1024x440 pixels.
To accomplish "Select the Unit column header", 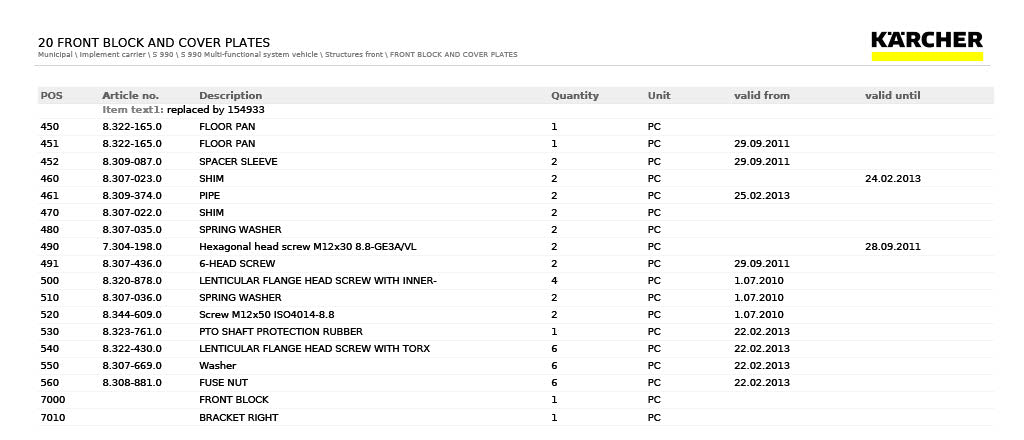I will 658,96.
